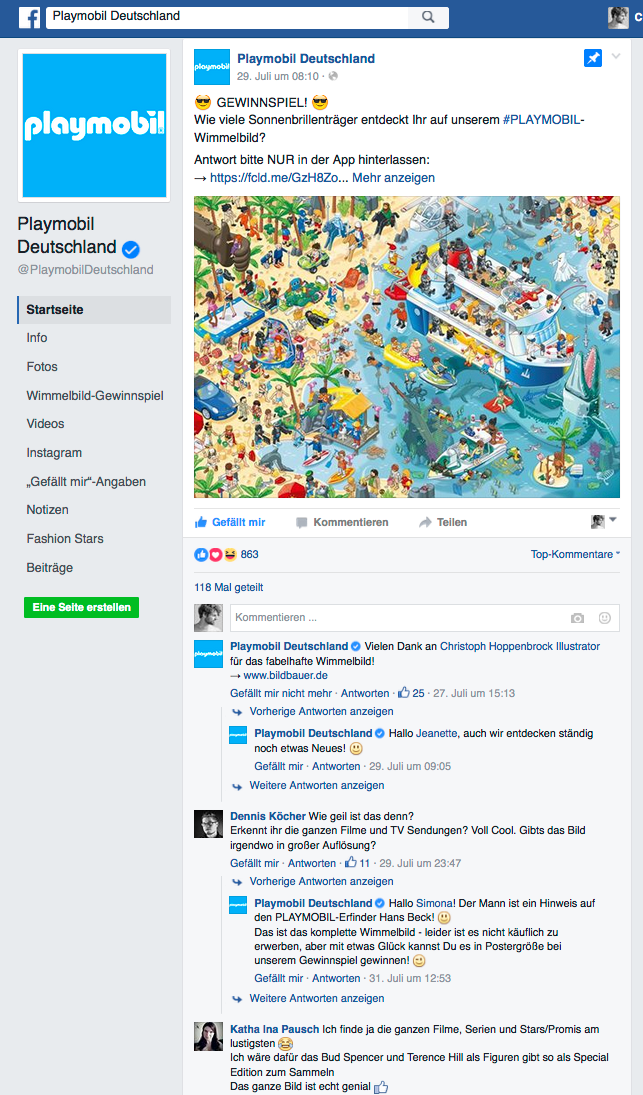643x1095 pixels.
Task: Click the Facebook logo icon
Action: coord(29,17)
